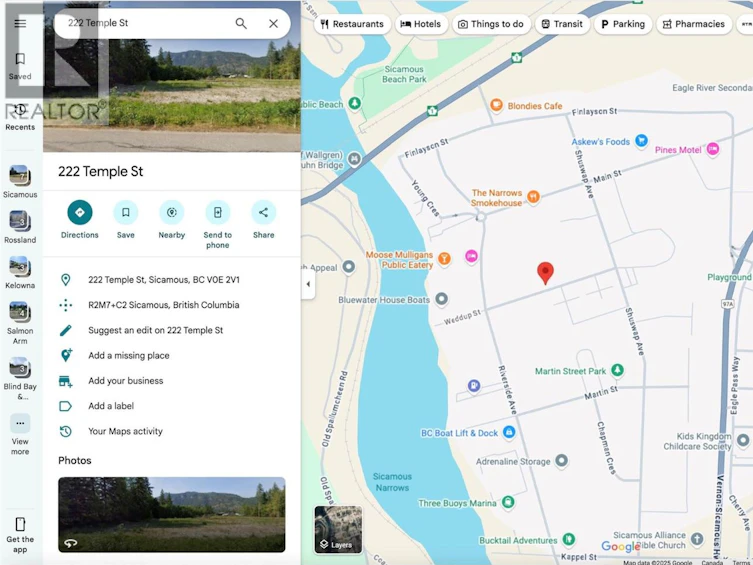
Task: Collapse the side panel arrow
Action: pos(308,284)
